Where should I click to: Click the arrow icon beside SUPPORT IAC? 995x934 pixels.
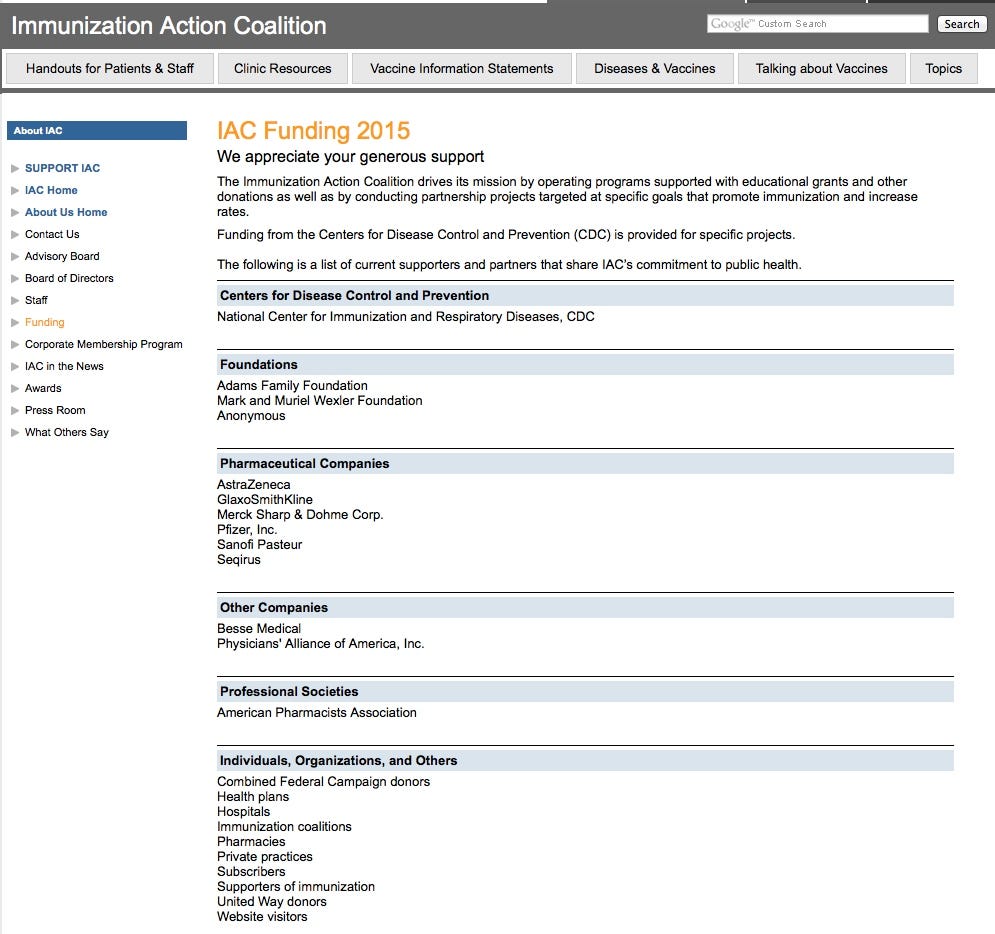[15, 168]
